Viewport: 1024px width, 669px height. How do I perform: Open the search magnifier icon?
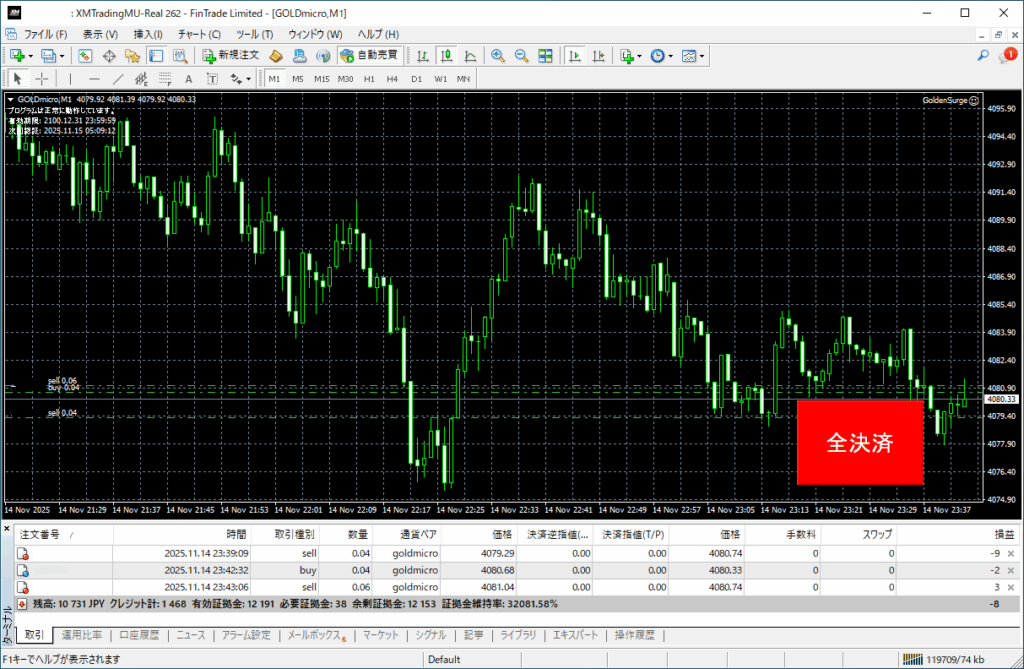[x=983, y=56]
